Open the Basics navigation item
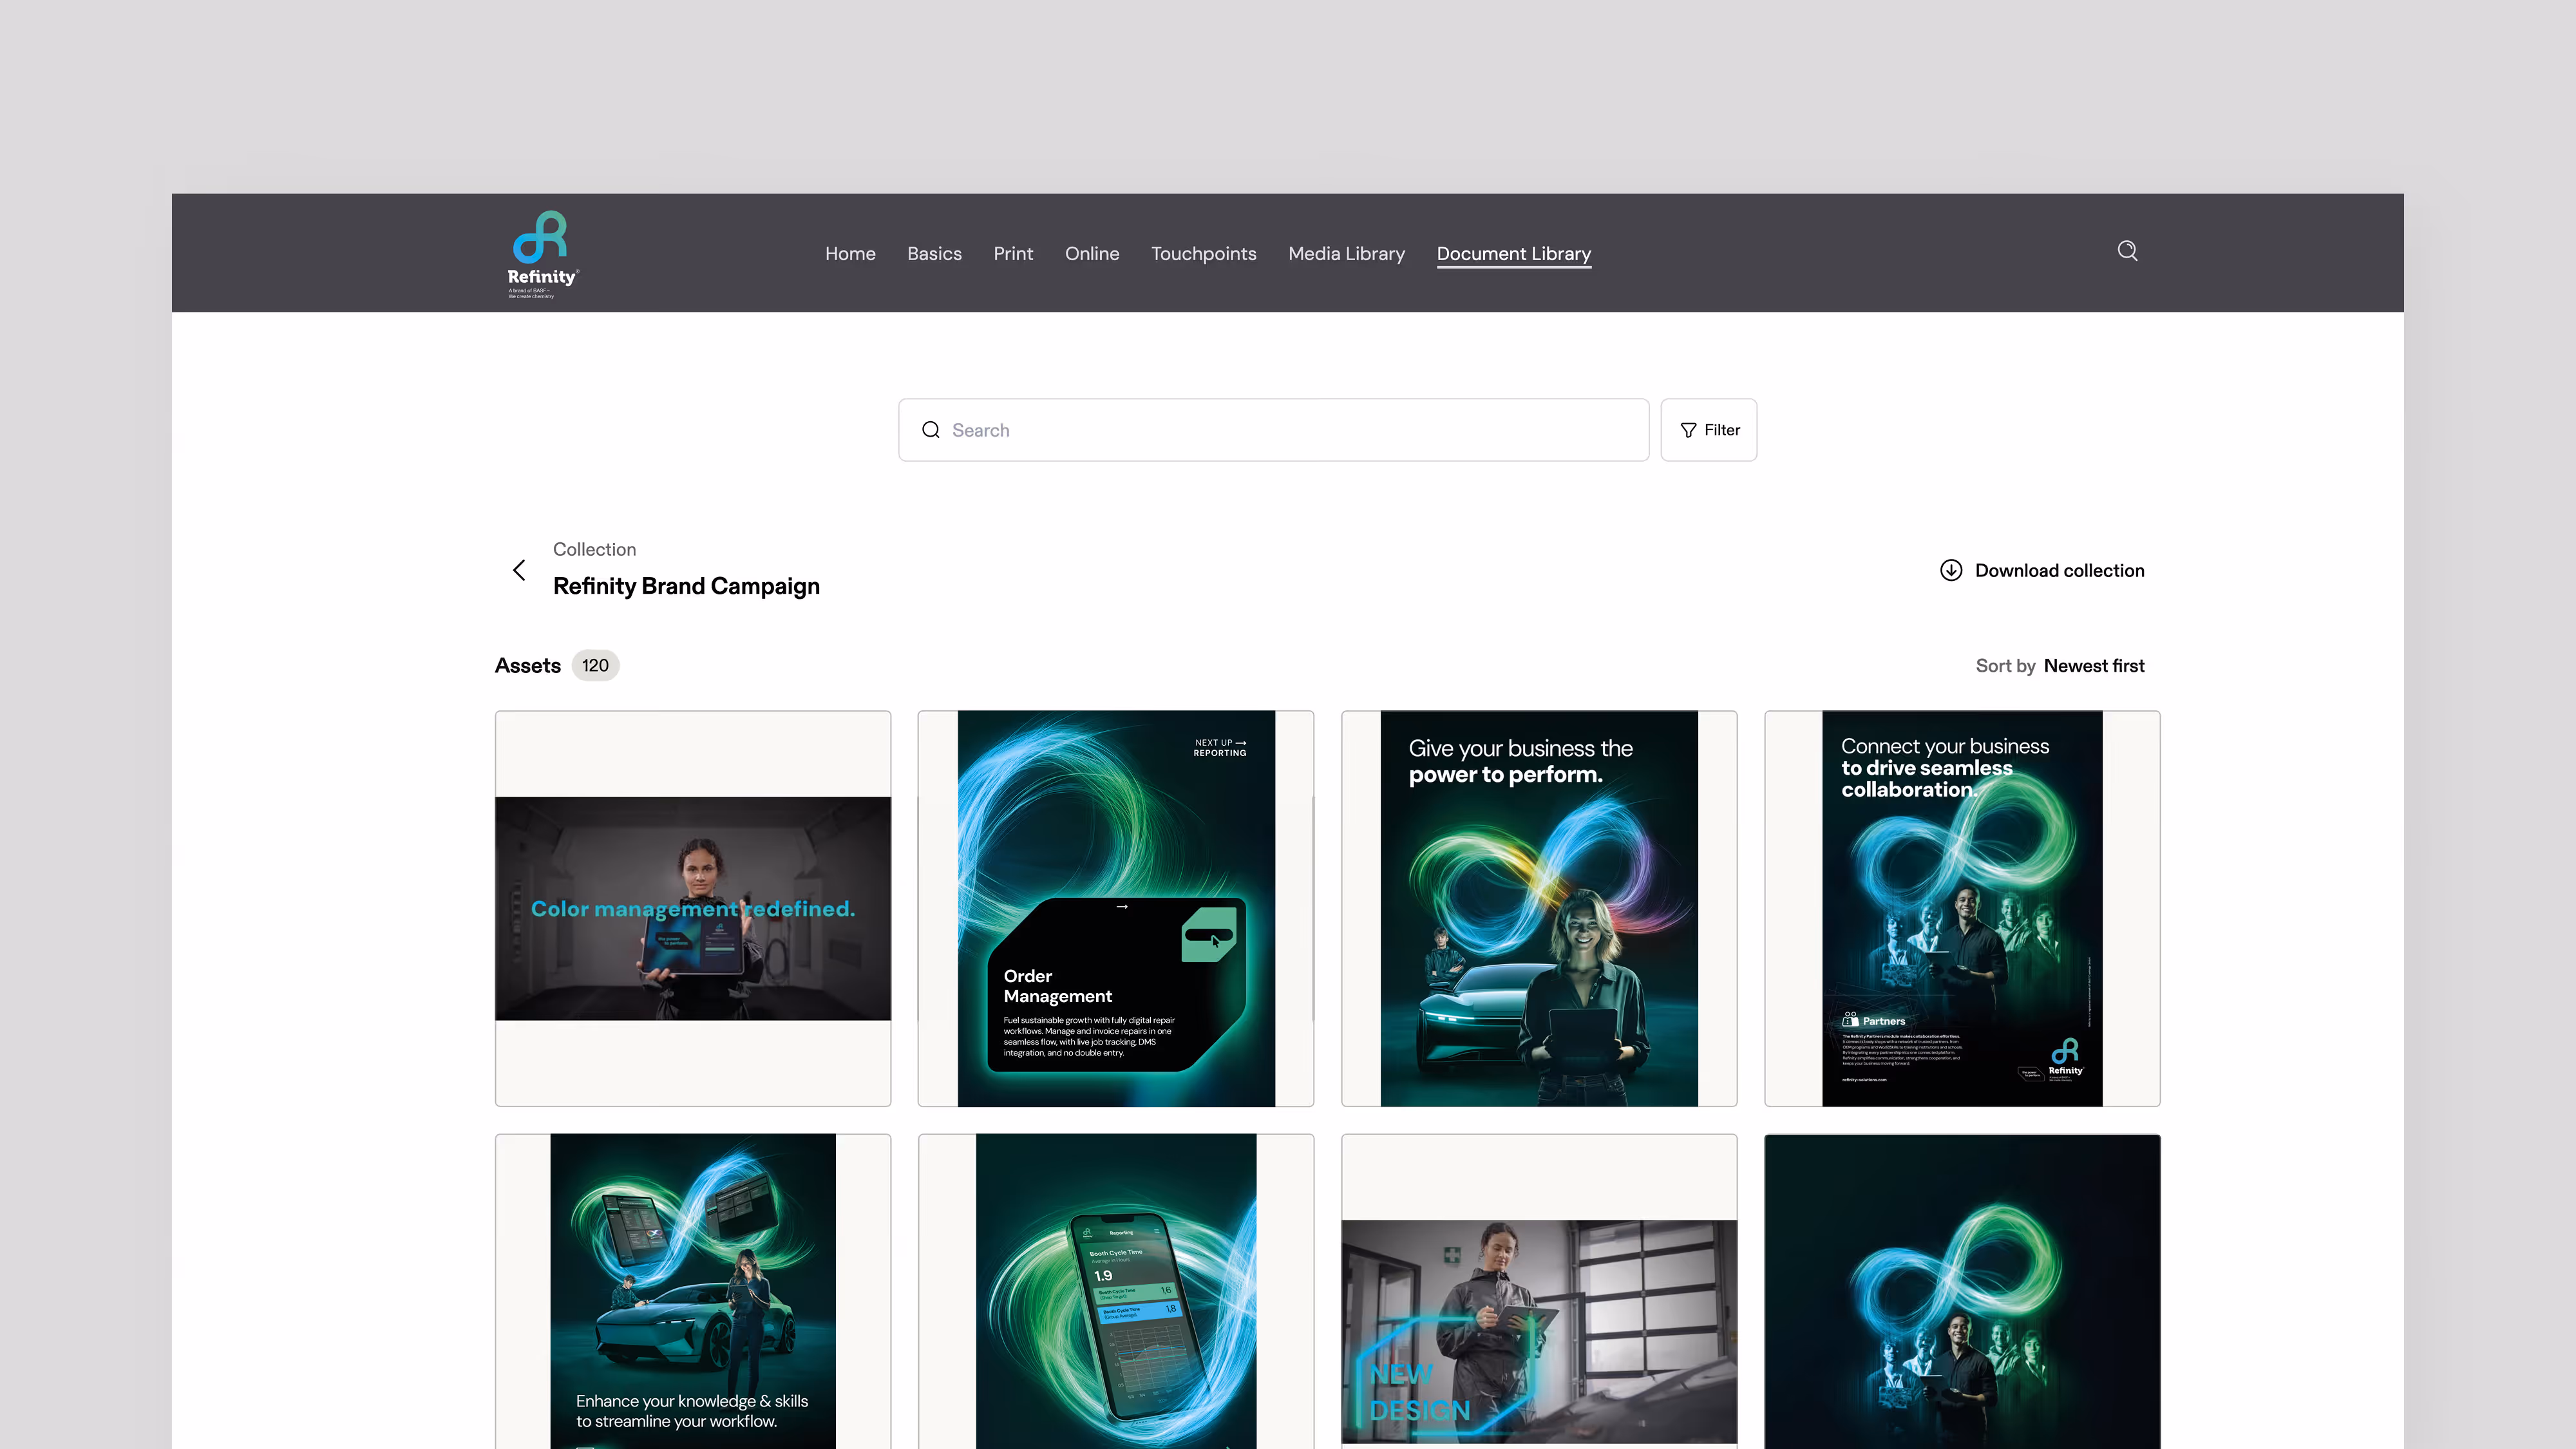This screenshot has height=1449, width=2576. (934, 254)
